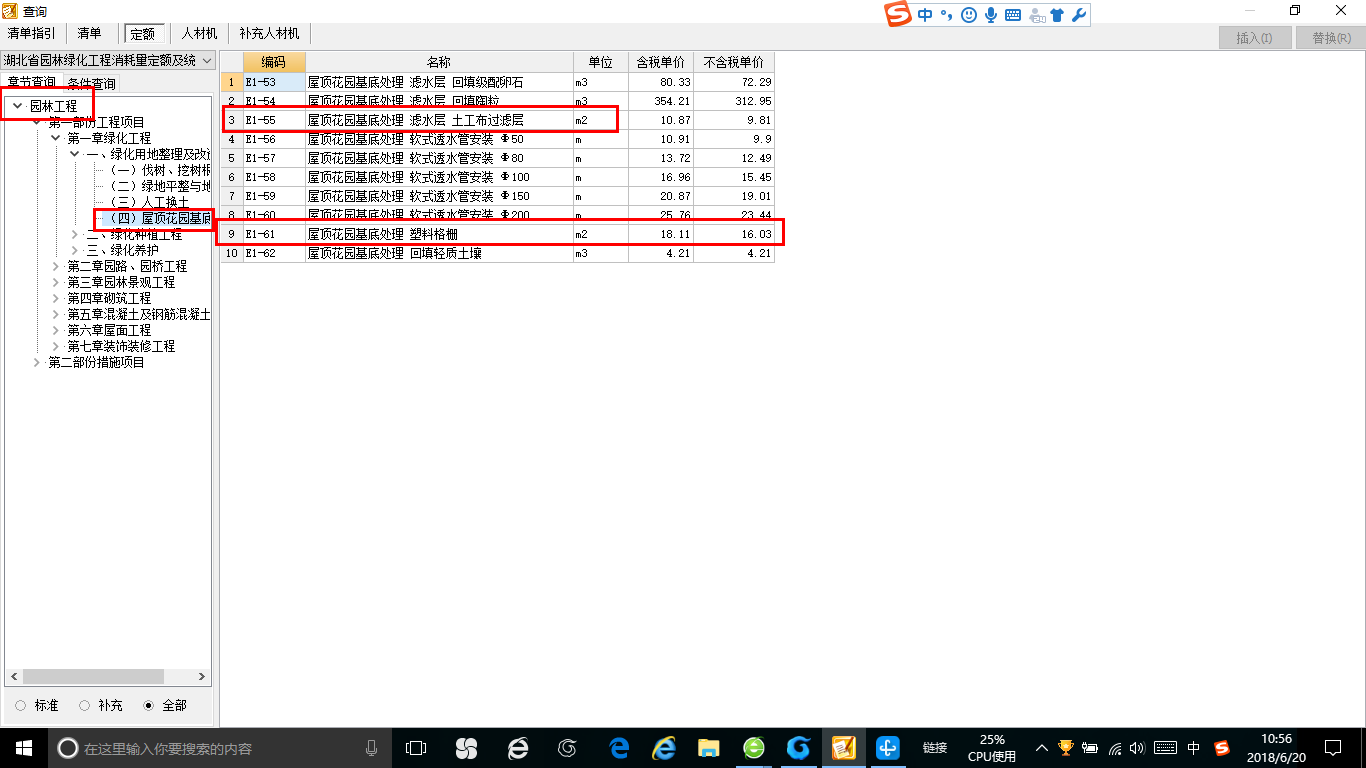Image resolution: width=1366 pixels, height=768 pixels.
Task: Sort by the 编码 column header
Action: click(274, 62)
